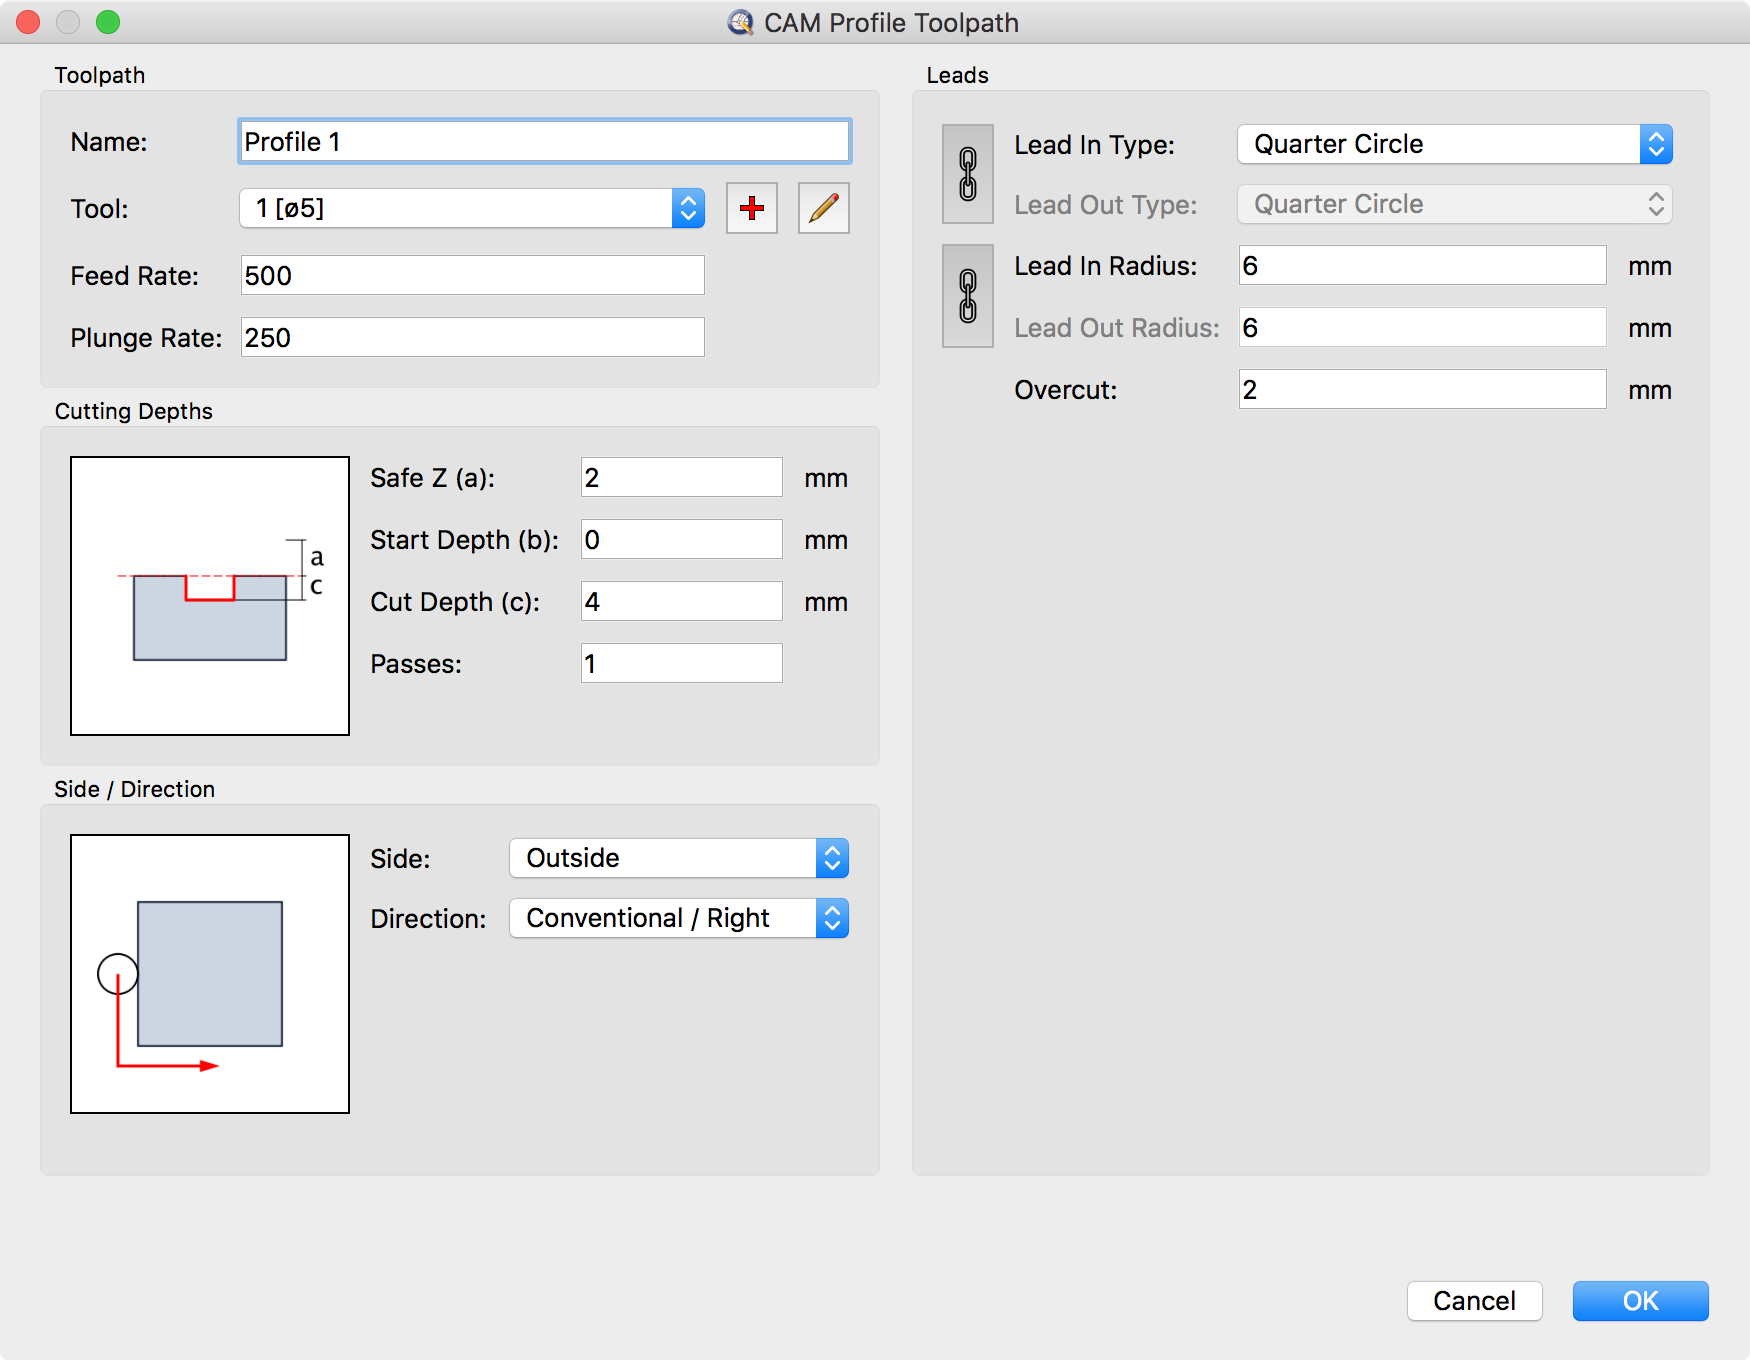Viewport: 1750px width, 1360px height.
Task: Select the Start Depth (b) field
Action: click(x=681, y=540)
